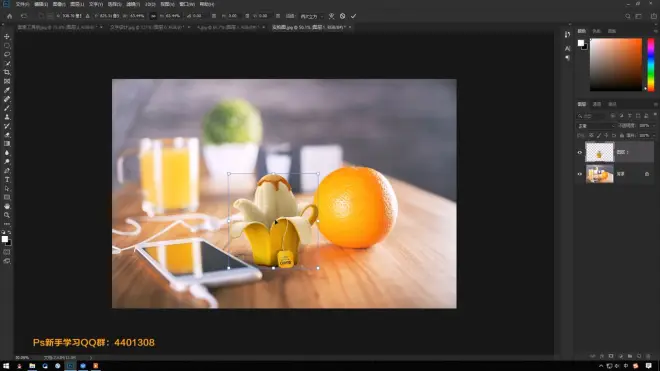Hide the 图层 1 layer
The height and width of the screenshot is (371, 660).
tap(580, 152)
